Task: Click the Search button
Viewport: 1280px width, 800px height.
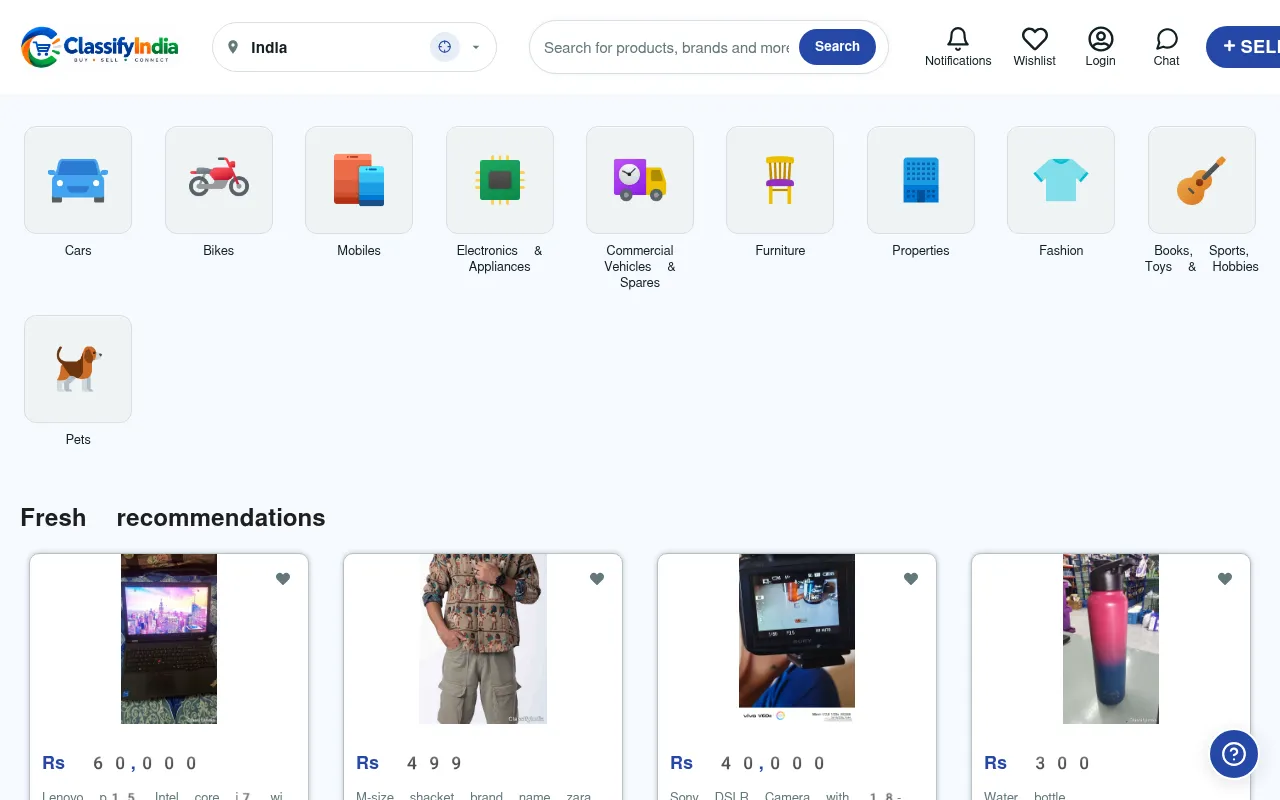Action: click(x=837, y=47)
